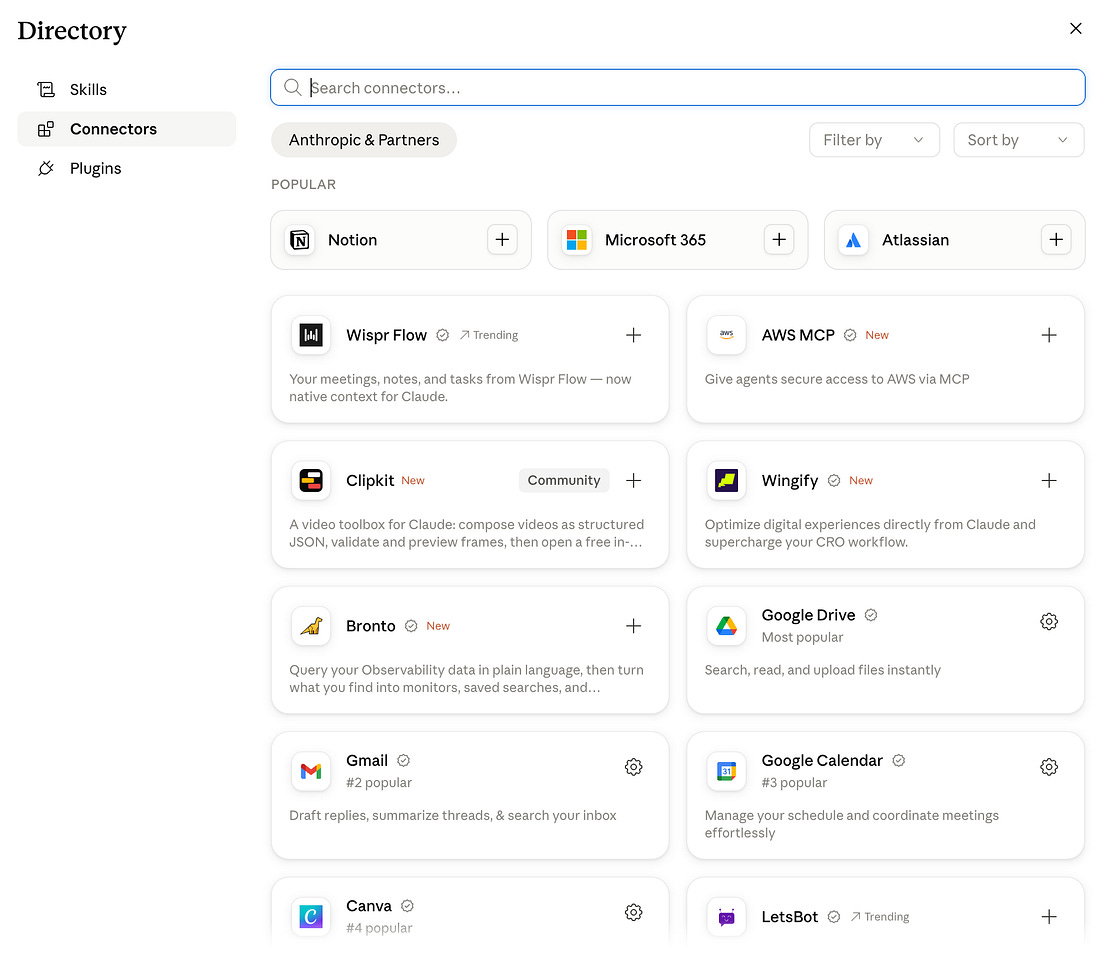The image size is (1100, 962).
Task: Click the Notion card label
Action: tap(352, 240)
